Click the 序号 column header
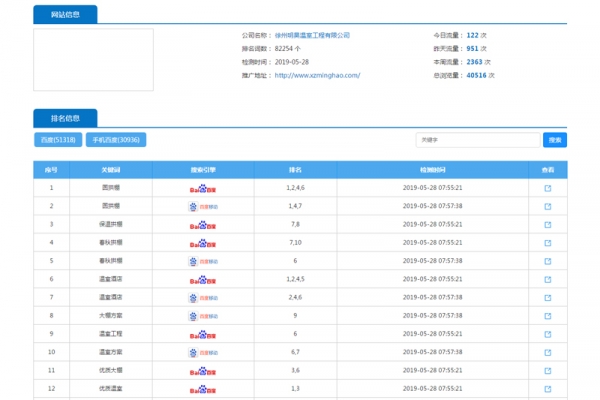 (x=51, y=170)
